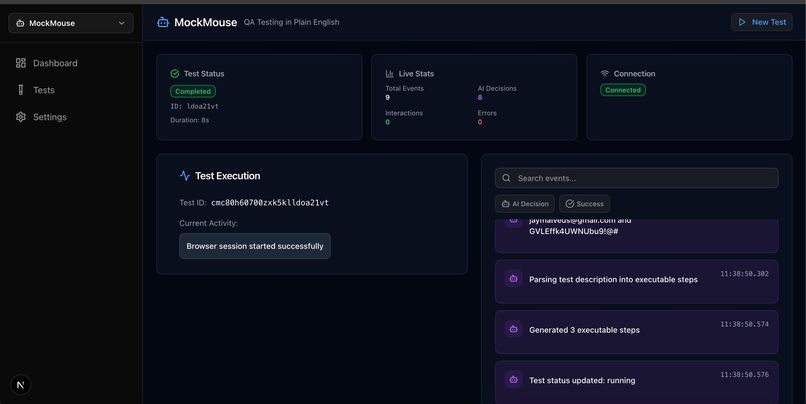Click the Test Execution activity icon
Image resolution: width=806 pixels, height=404 pixels.
(x=185, y=176)
